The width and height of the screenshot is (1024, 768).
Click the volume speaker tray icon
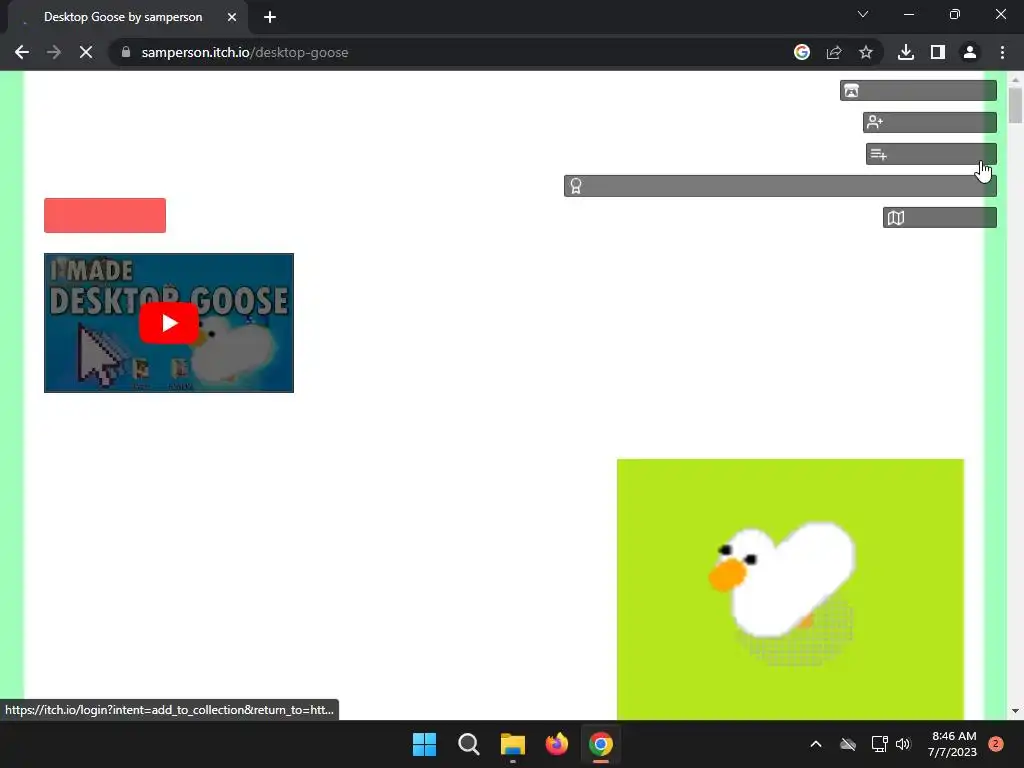(x=903, y=744)
